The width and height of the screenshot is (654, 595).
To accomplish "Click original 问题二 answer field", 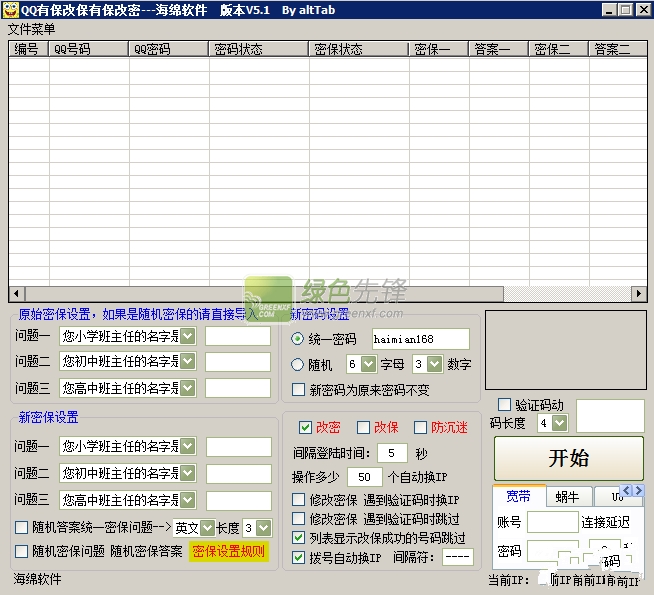I will point(238,362).
